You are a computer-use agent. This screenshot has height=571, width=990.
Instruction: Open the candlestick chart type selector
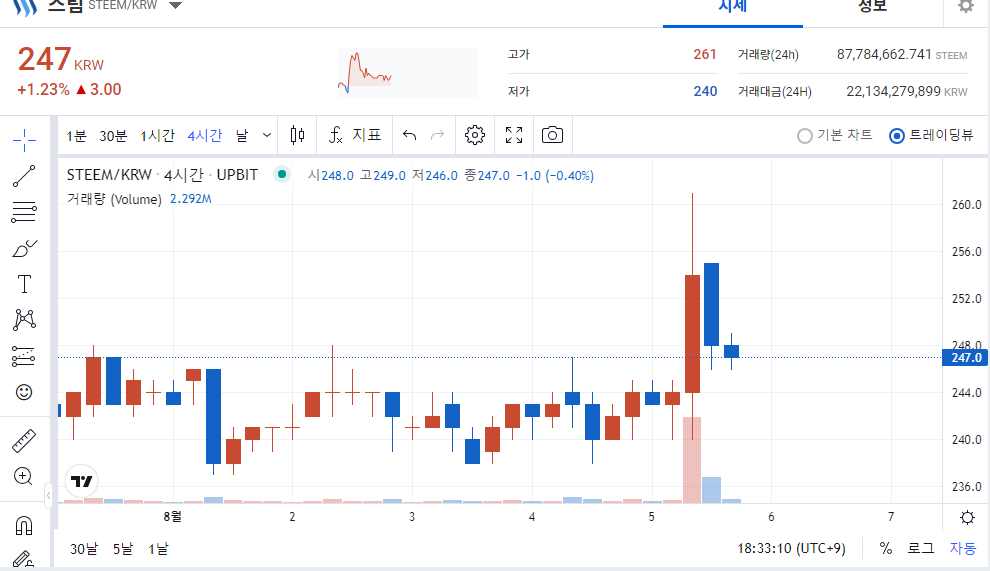297,135
